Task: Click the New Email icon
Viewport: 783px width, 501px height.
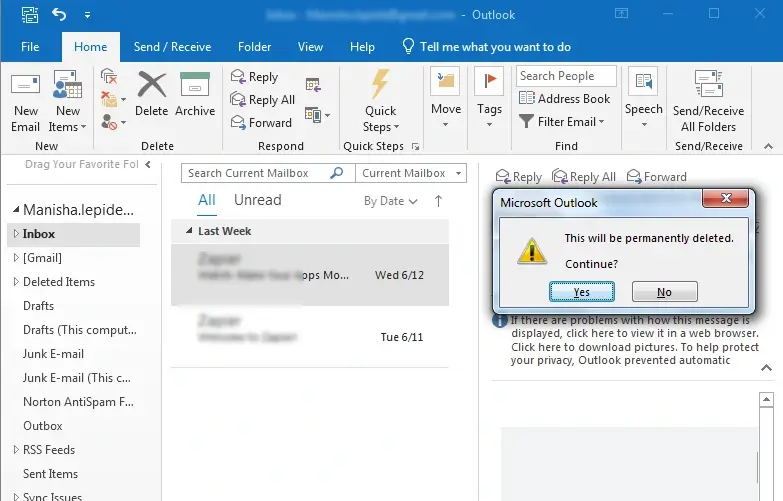Action: coord(25,87)
